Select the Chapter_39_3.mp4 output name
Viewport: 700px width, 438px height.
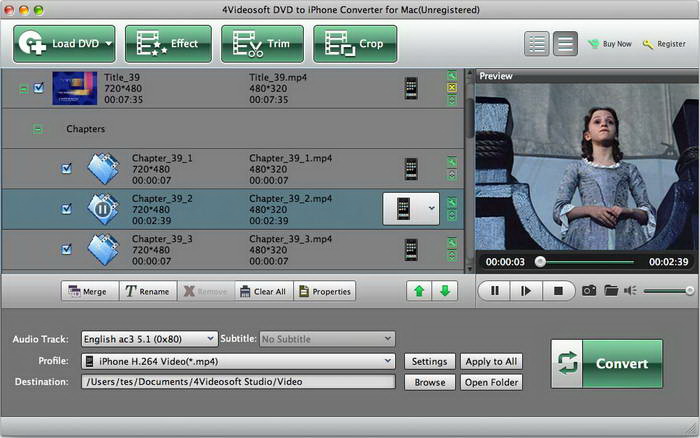pyautogui.click(x=291, y=239)
